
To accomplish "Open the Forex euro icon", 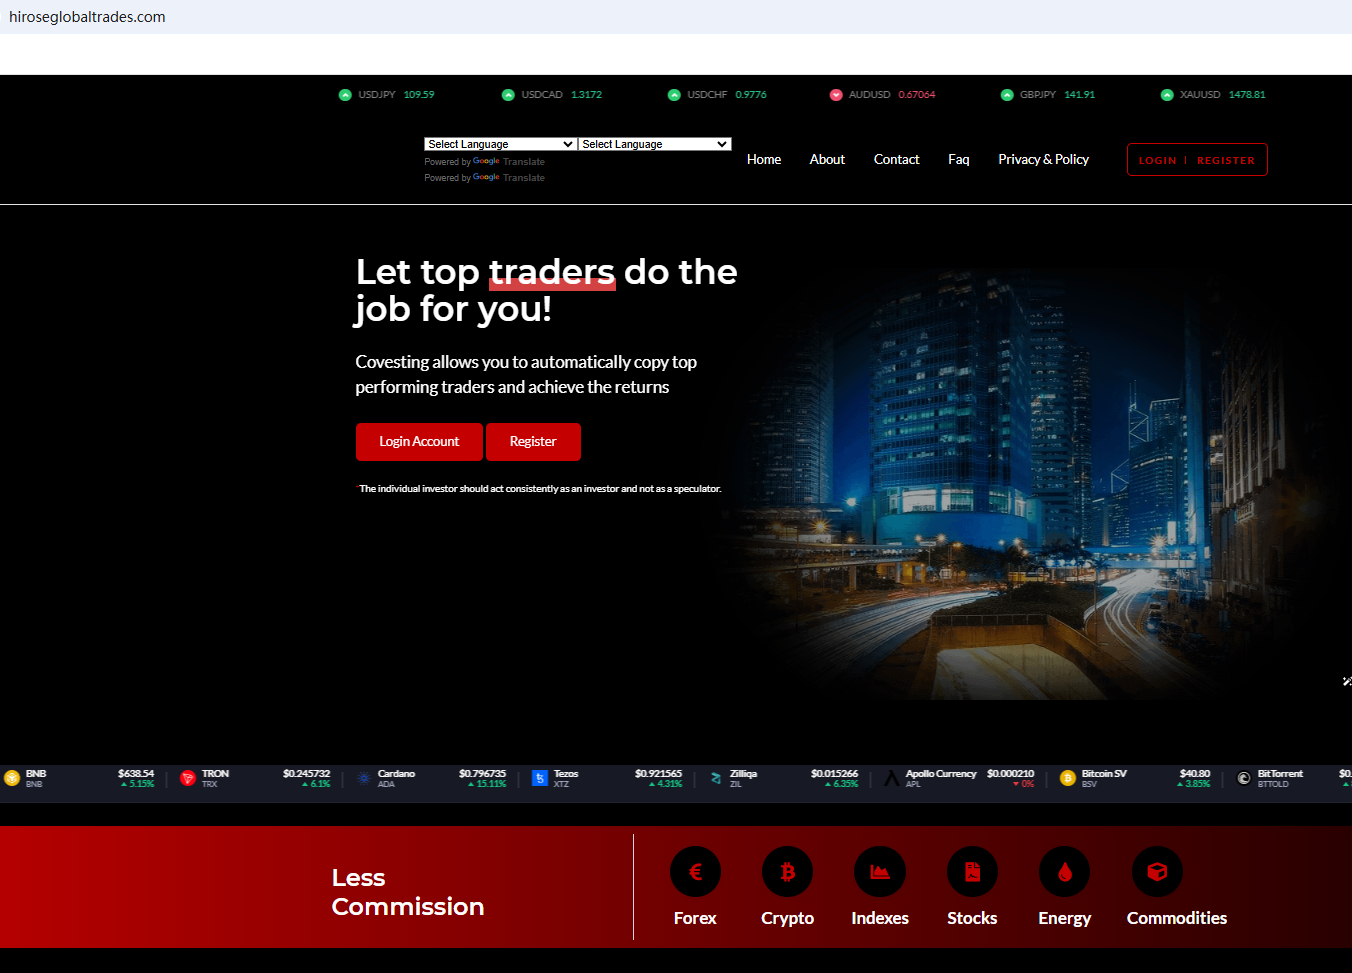I will click(695, 872).
